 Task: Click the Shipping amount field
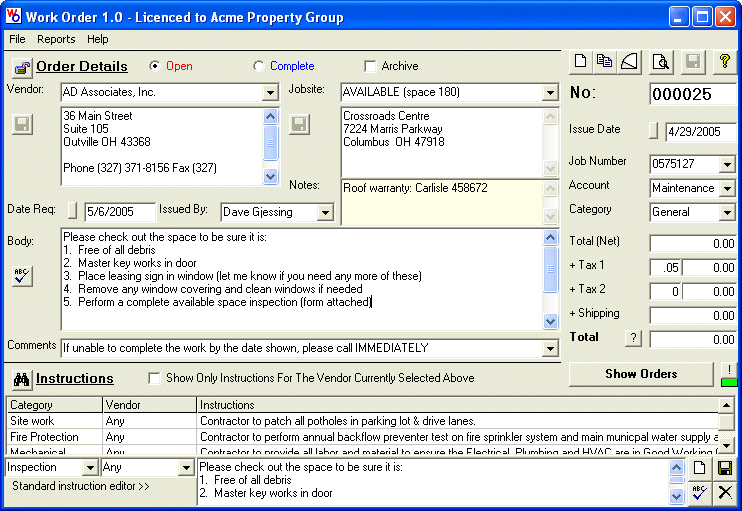693,315
